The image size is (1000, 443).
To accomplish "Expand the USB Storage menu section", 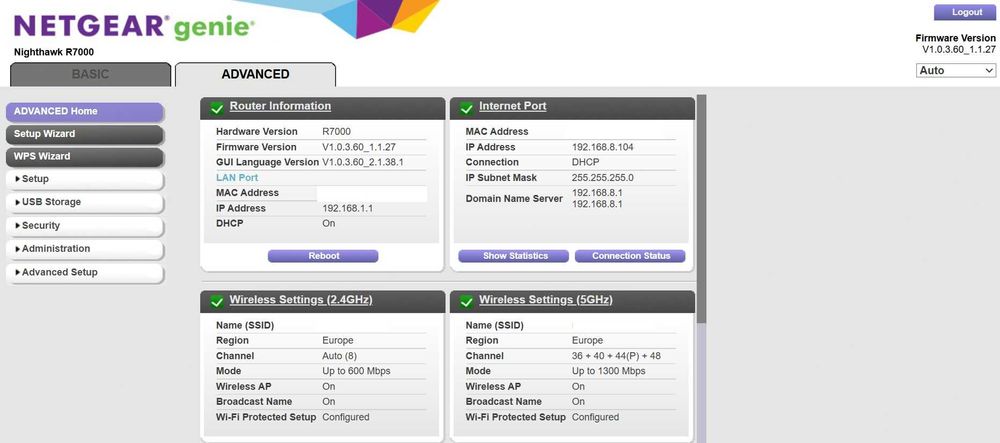I will 85,202.
